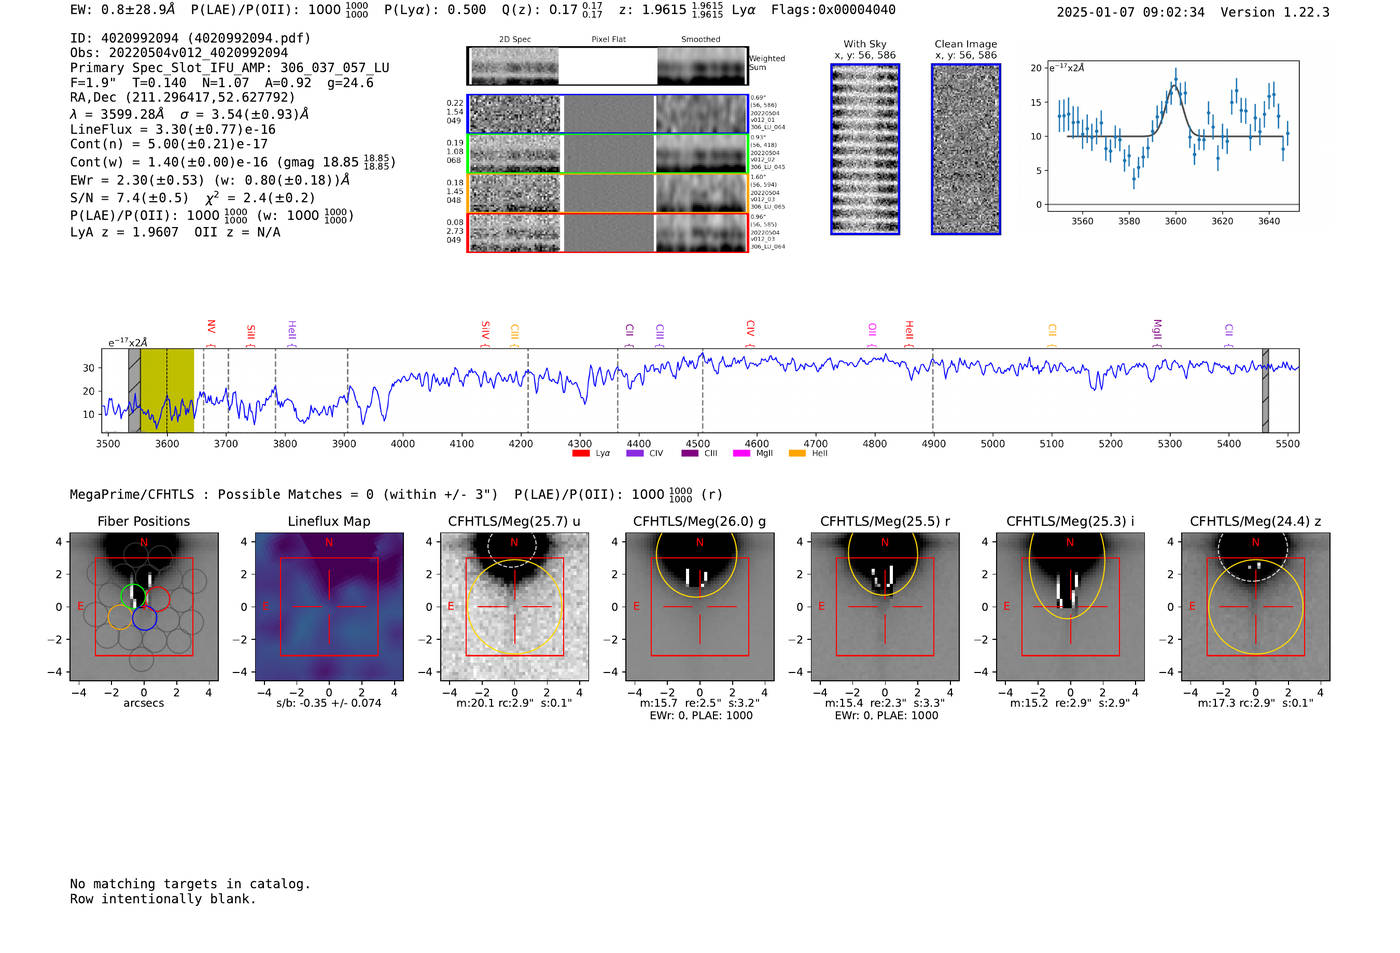This screenshot has height=953, width=1400.
Task: Click the magenta OII line marker label
Action: (x=872, y=329)
